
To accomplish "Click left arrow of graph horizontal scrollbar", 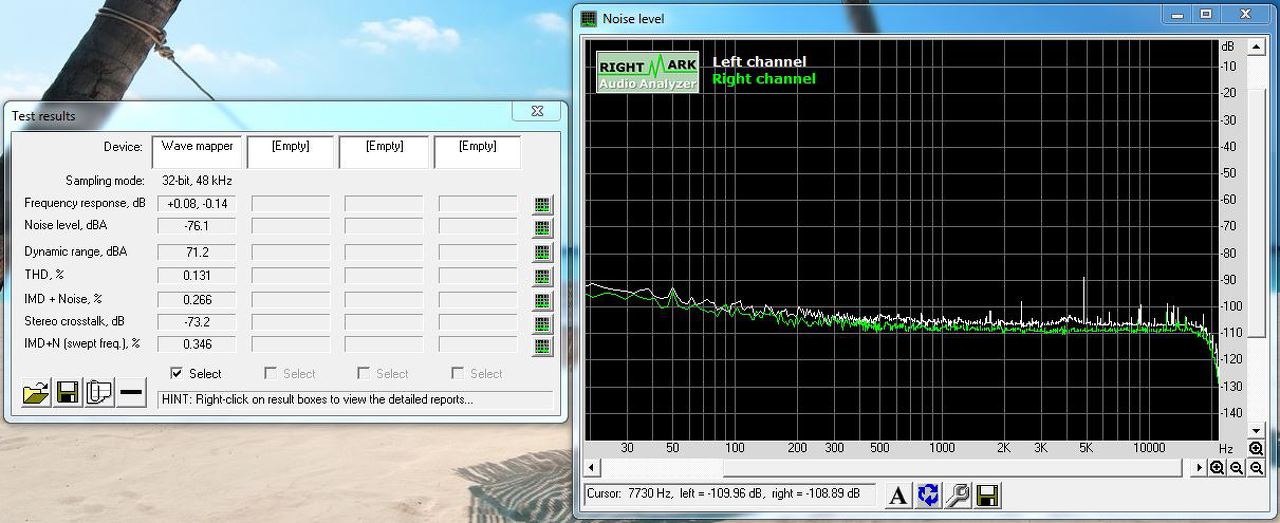I will click(592, 468).
